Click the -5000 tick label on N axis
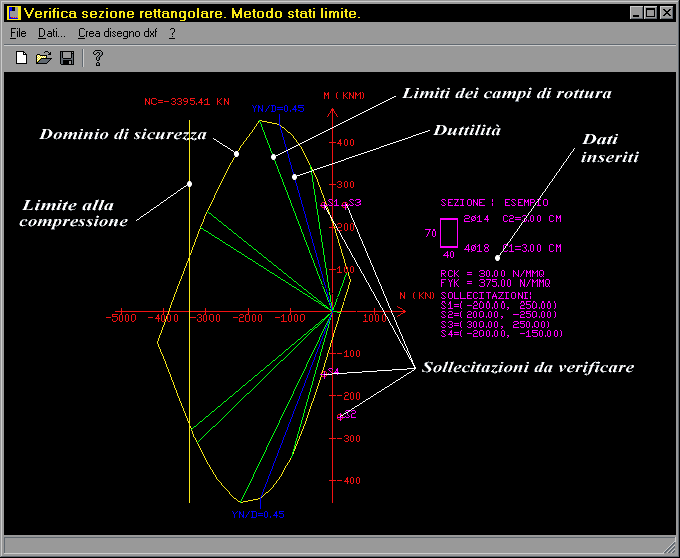 click(x=121, y=318)
